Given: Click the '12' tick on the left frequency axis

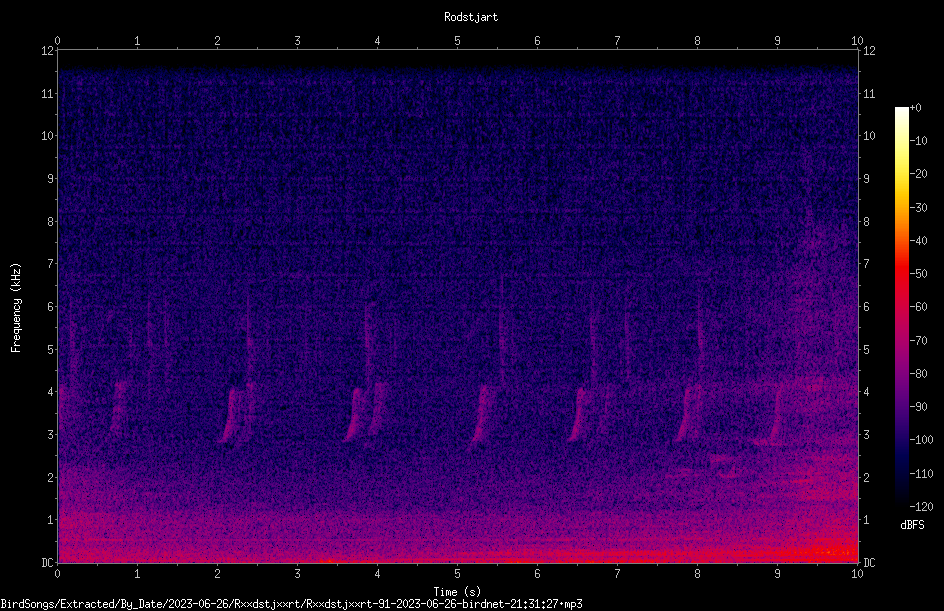Looking at the screenshot, I should pos(47,51).
